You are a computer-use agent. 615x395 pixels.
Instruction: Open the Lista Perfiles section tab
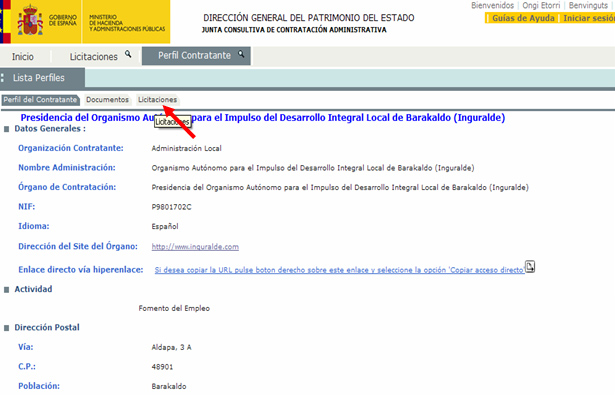(42, 78)
